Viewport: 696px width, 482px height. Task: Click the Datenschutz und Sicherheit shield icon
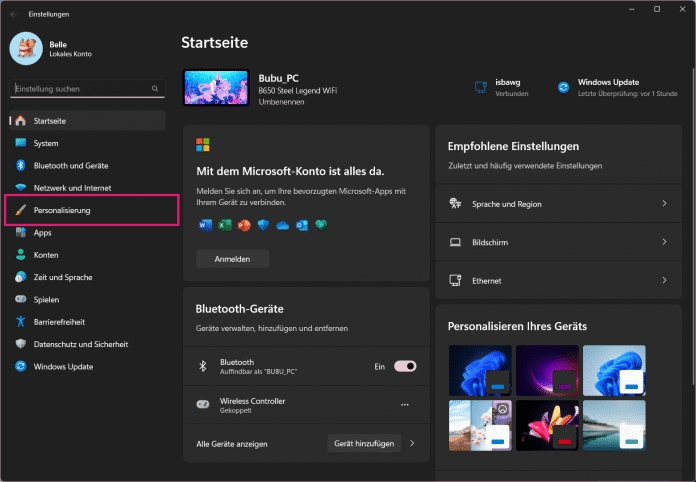[x=20, y=344]
